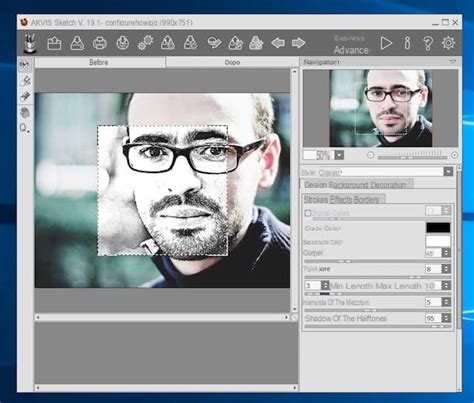The image size is (474, 403).
Task: Open the Effects sub-tab
Action: [340, 200]
